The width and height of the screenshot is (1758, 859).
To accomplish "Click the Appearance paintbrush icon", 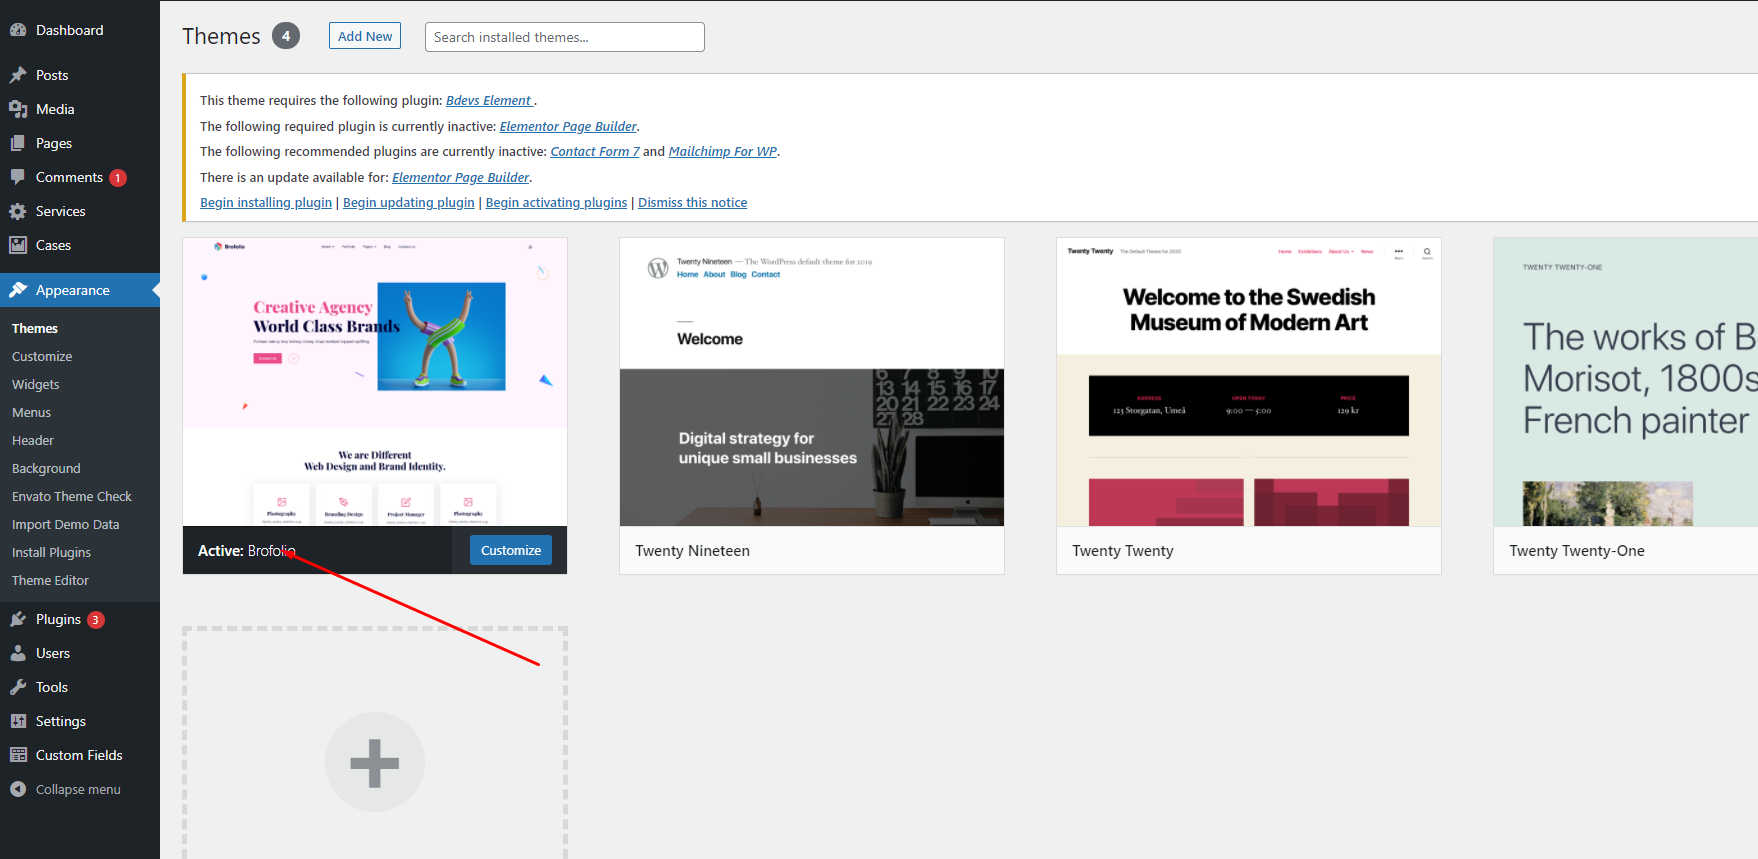I will (x=18, y=290).
